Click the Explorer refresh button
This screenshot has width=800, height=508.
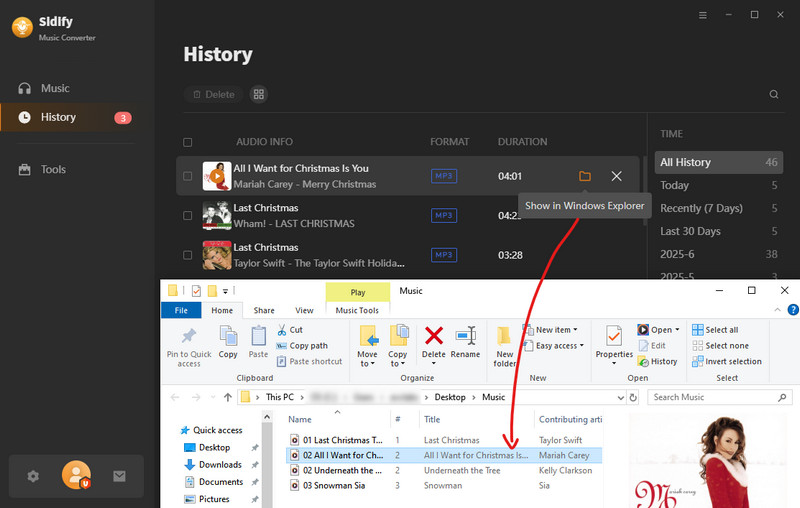pyautogui.click(x=633, y=398)
